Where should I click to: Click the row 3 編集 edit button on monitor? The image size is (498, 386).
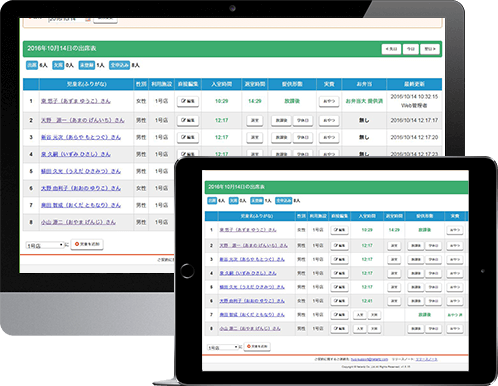188,137
